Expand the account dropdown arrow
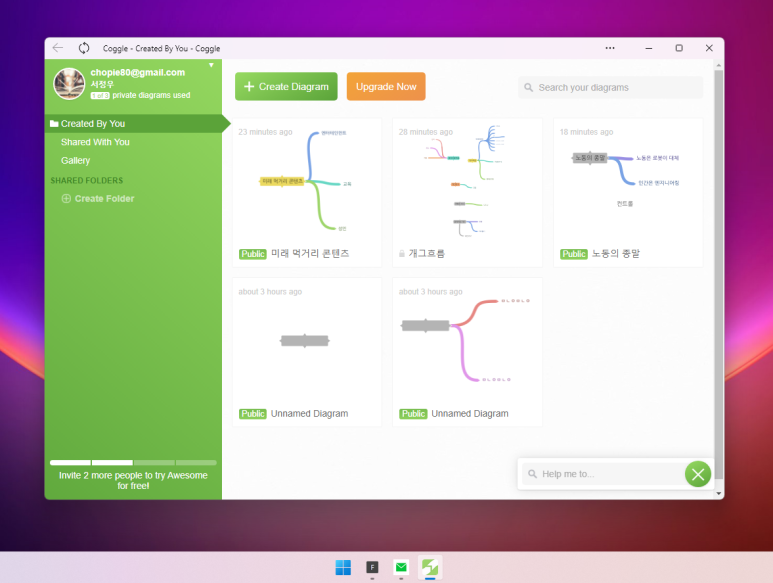 click(211, 65)
